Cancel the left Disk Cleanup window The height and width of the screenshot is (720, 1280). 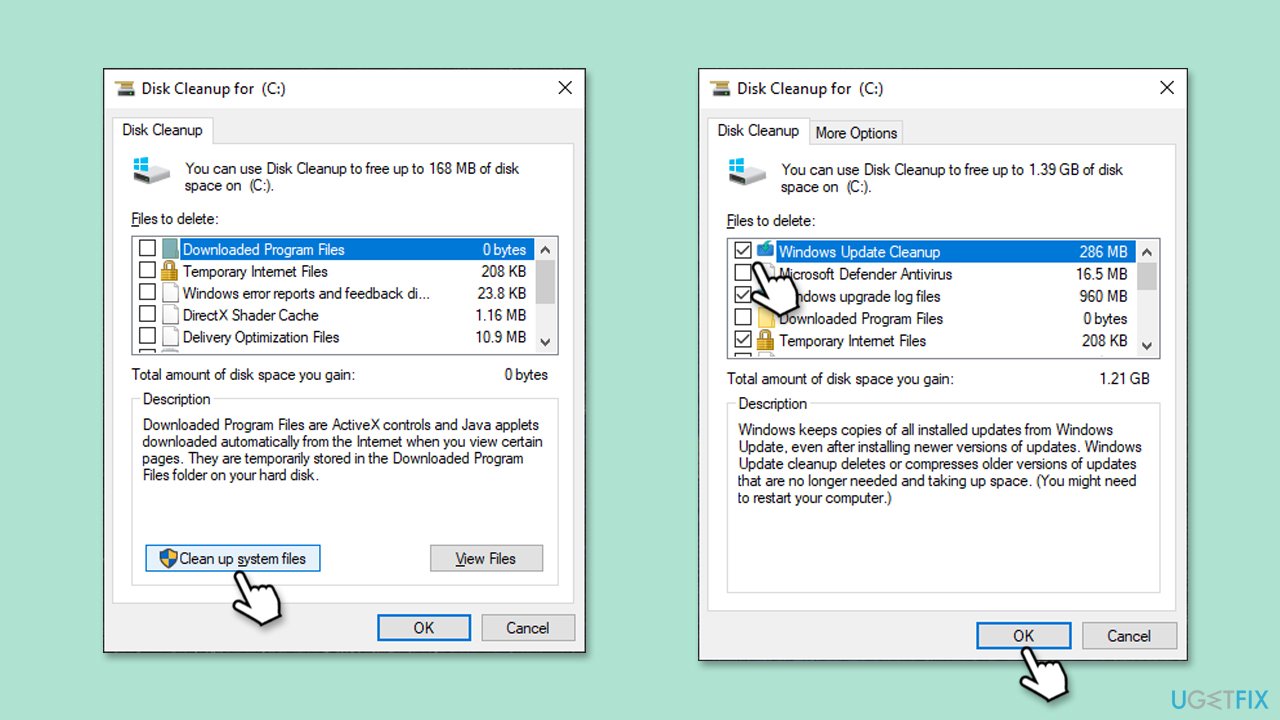point(528,628)
